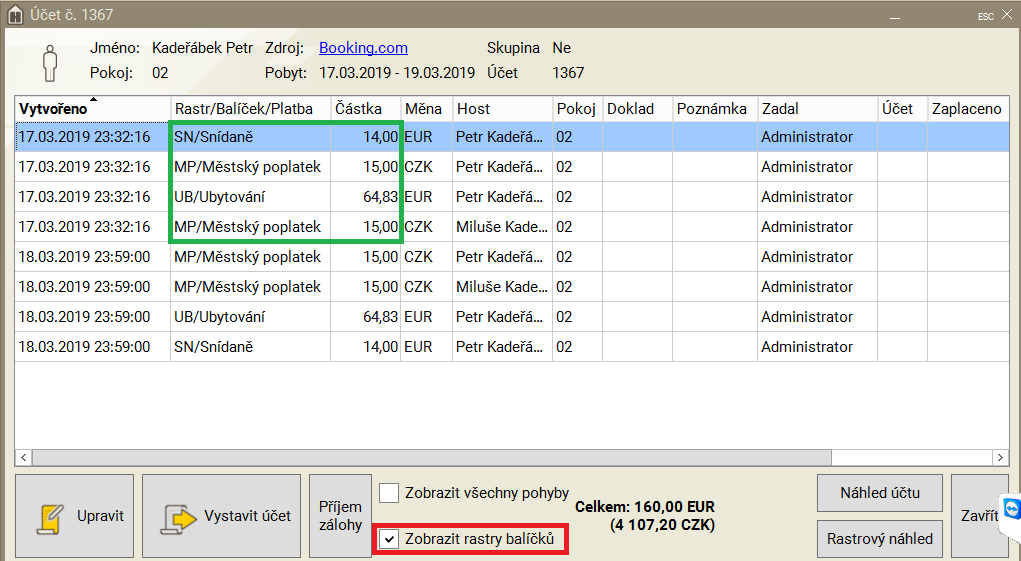
Task: Open Náhled účtu preview
Action: [879, 492]
